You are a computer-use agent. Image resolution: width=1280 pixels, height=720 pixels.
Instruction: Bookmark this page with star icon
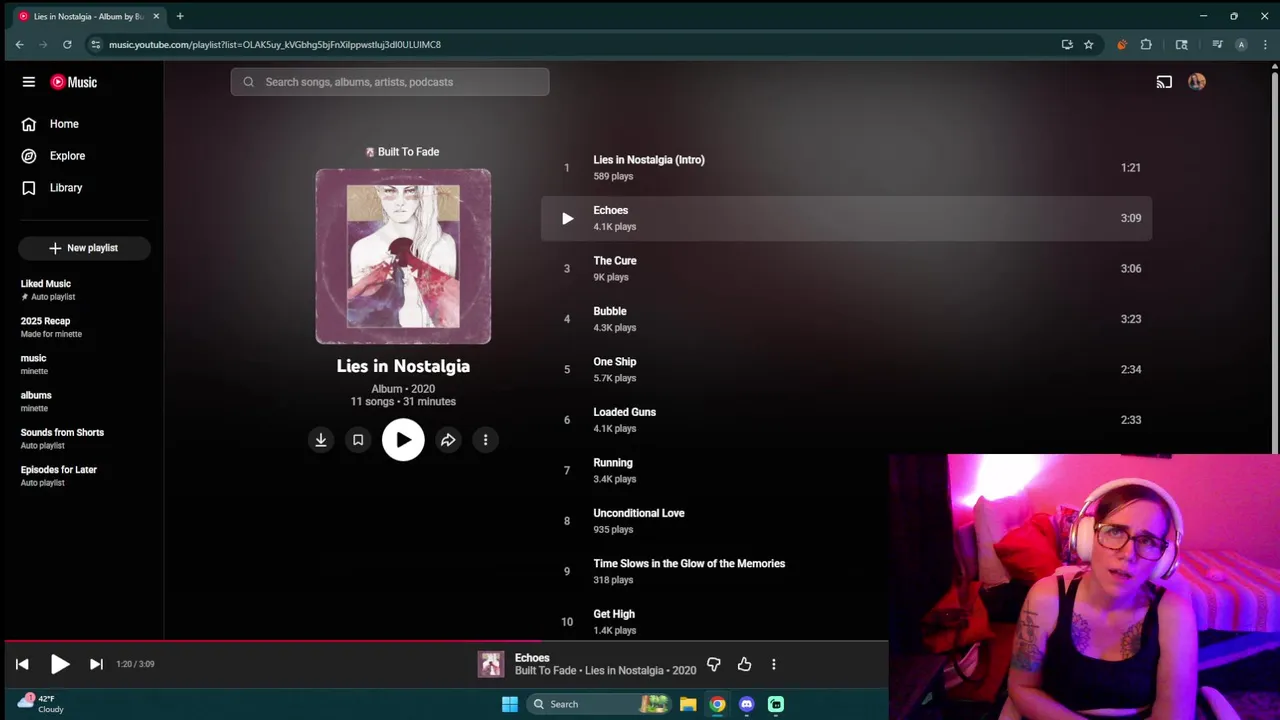(1088, 44)
